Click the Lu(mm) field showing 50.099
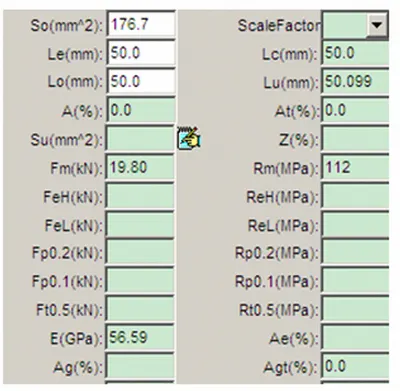 coord(355,82)
